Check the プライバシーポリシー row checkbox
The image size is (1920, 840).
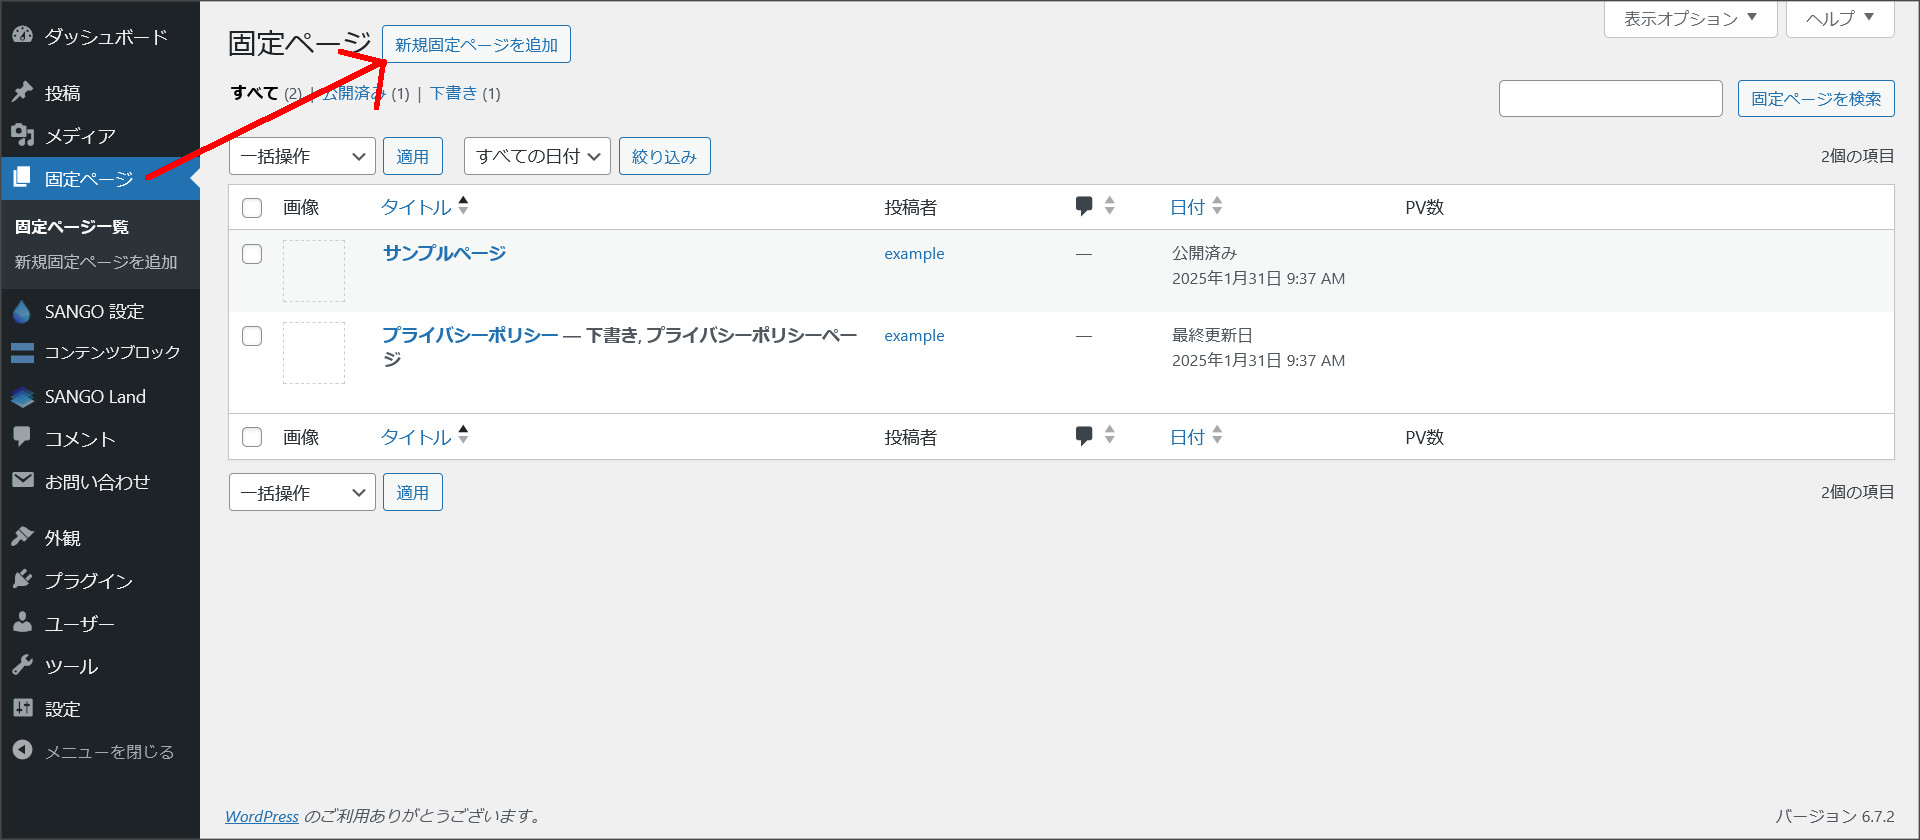[x=252, y=336]
